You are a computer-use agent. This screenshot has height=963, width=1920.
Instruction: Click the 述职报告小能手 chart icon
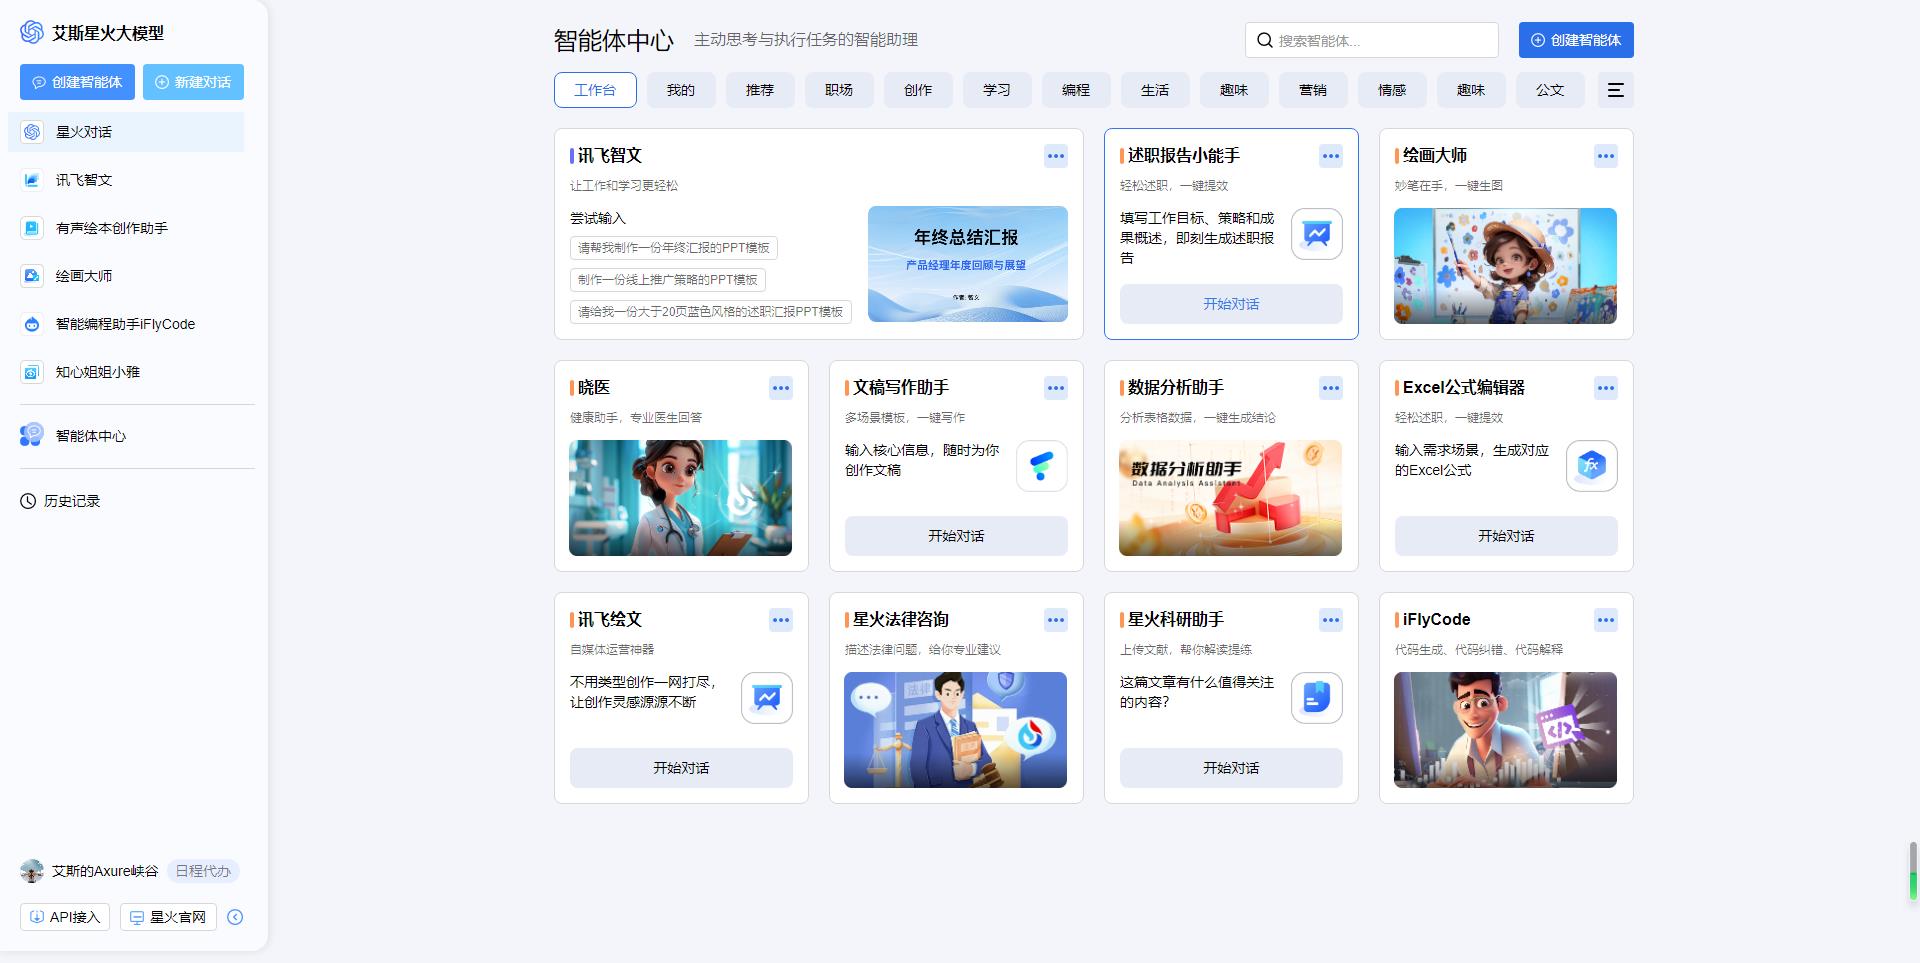point(1317,234)
